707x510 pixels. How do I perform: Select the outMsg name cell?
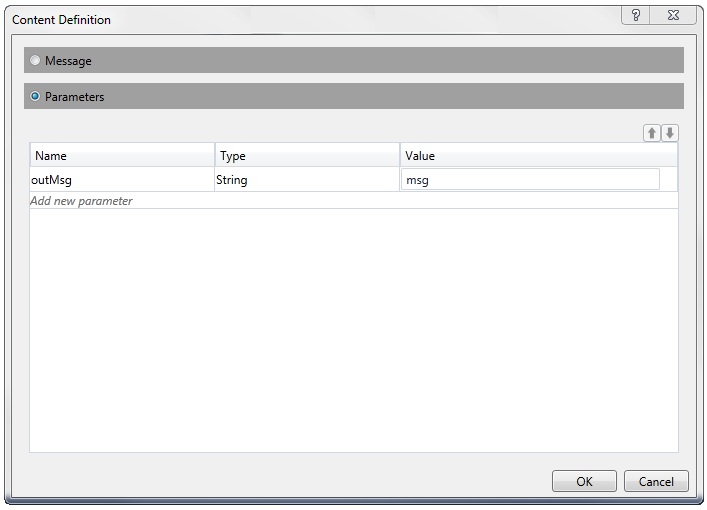[x=122, y=180]
